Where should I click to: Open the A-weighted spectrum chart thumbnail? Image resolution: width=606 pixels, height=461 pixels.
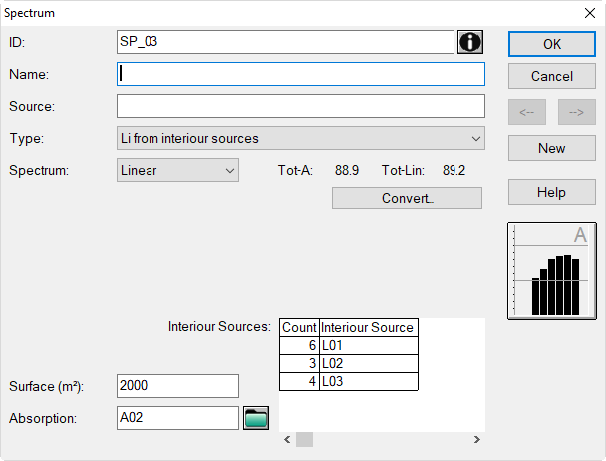(x=552, y=271)
